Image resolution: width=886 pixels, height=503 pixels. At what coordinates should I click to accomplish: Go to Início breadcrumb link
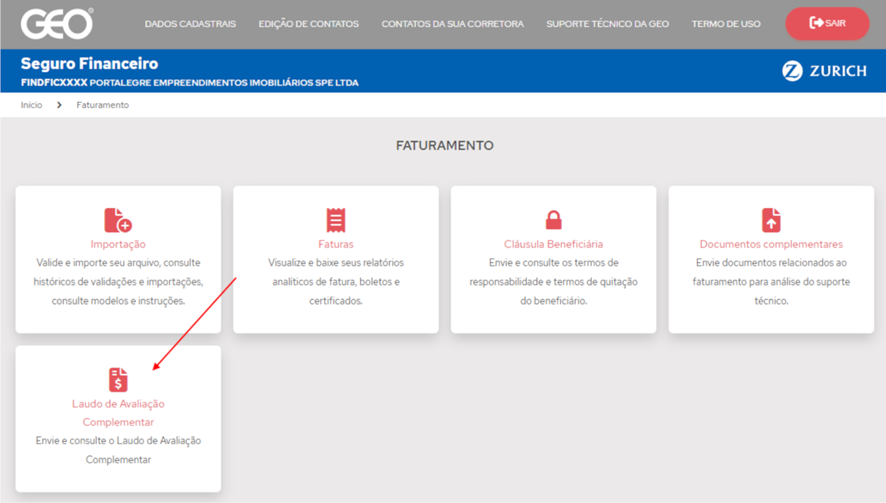(32, 105)
